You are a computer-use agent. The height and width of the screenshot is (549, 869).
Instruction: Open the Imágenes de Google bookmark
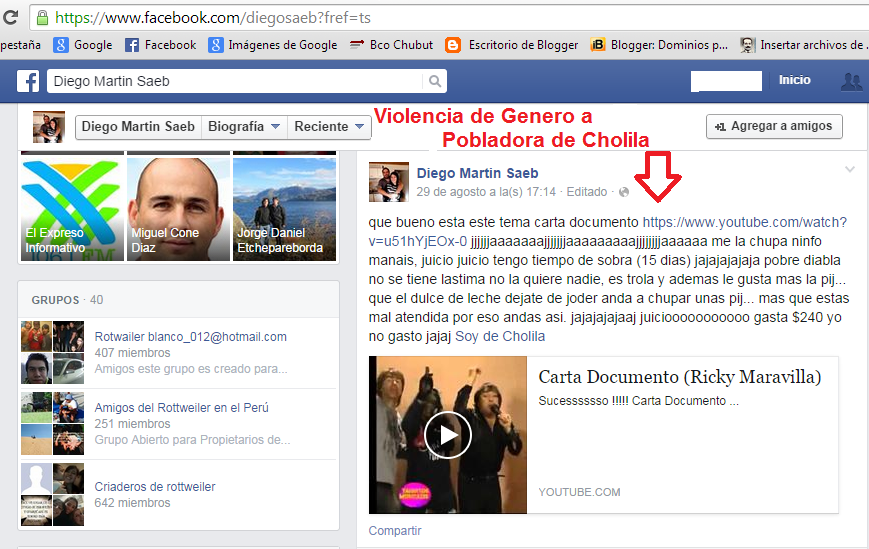tap(273, 45)
